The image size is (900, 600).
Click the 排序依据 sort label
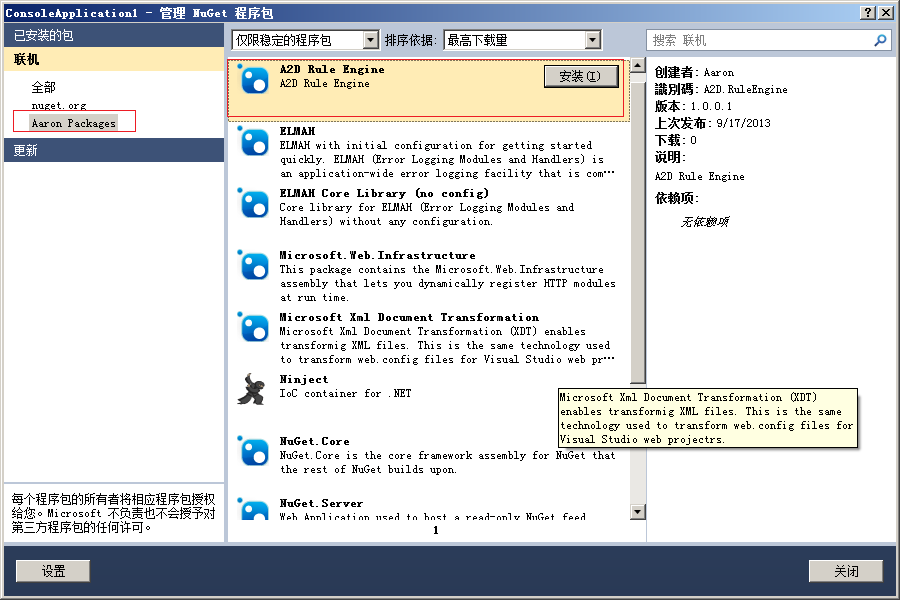pyautogui.click(x=411, y=40)
